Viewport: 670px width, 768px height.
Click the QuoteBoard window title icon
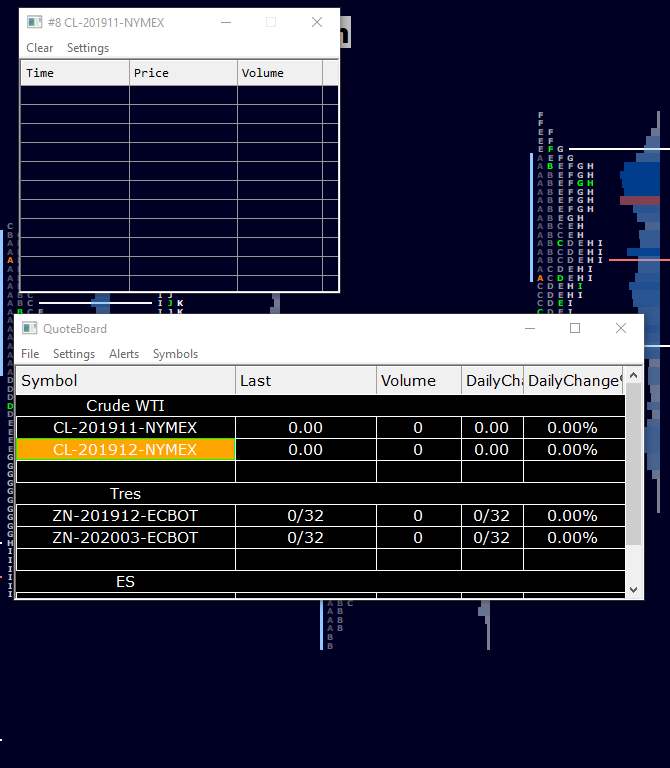[30, 328]
